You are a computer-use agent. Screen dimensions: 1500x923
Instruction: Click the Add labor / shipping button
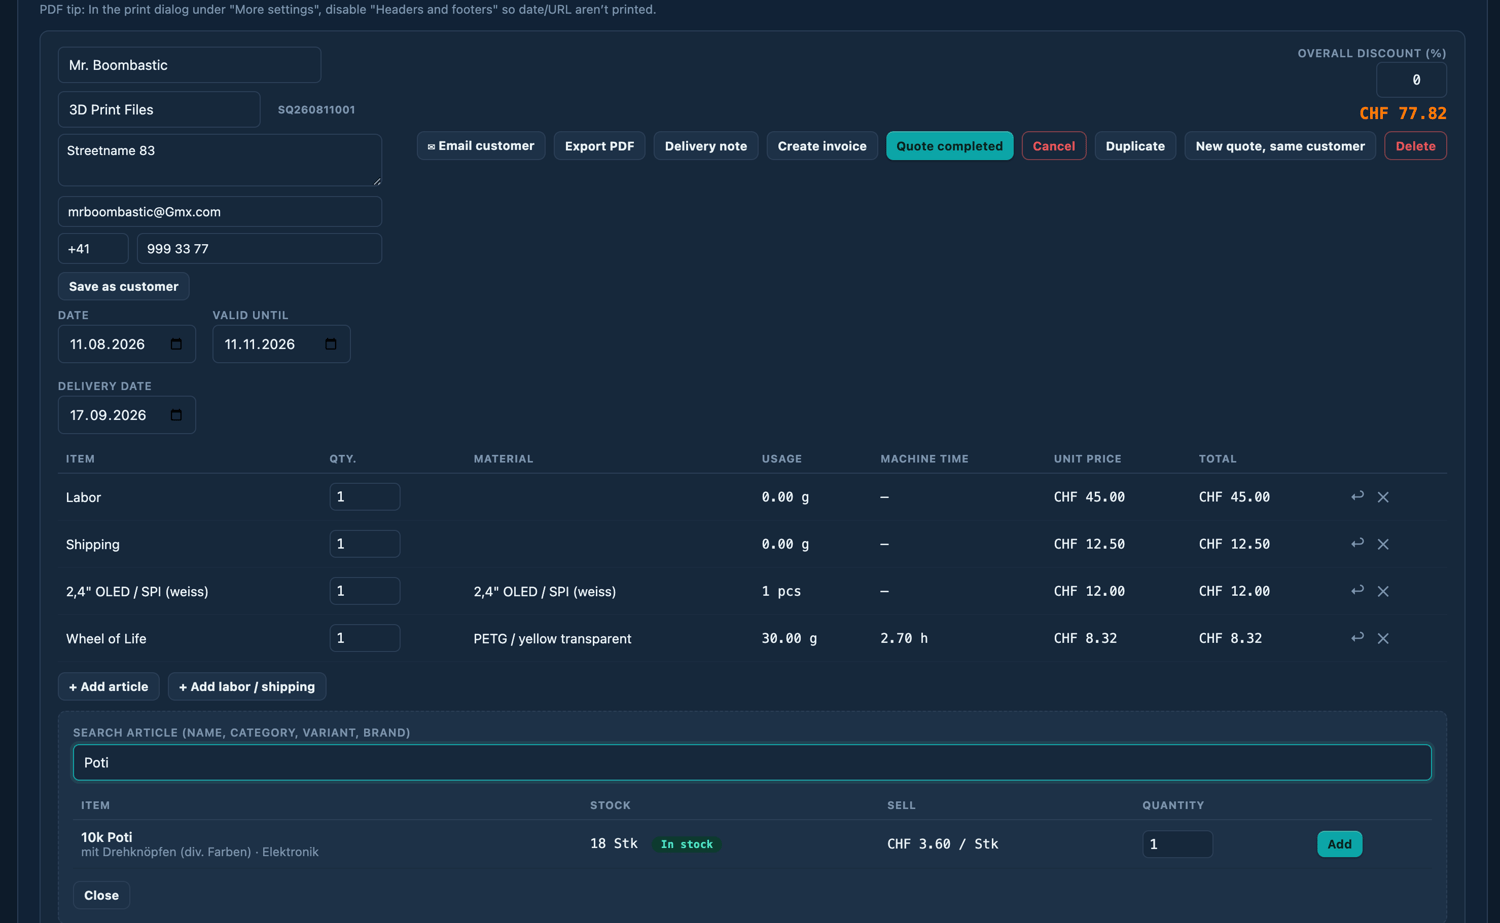(x=247, y=687)
